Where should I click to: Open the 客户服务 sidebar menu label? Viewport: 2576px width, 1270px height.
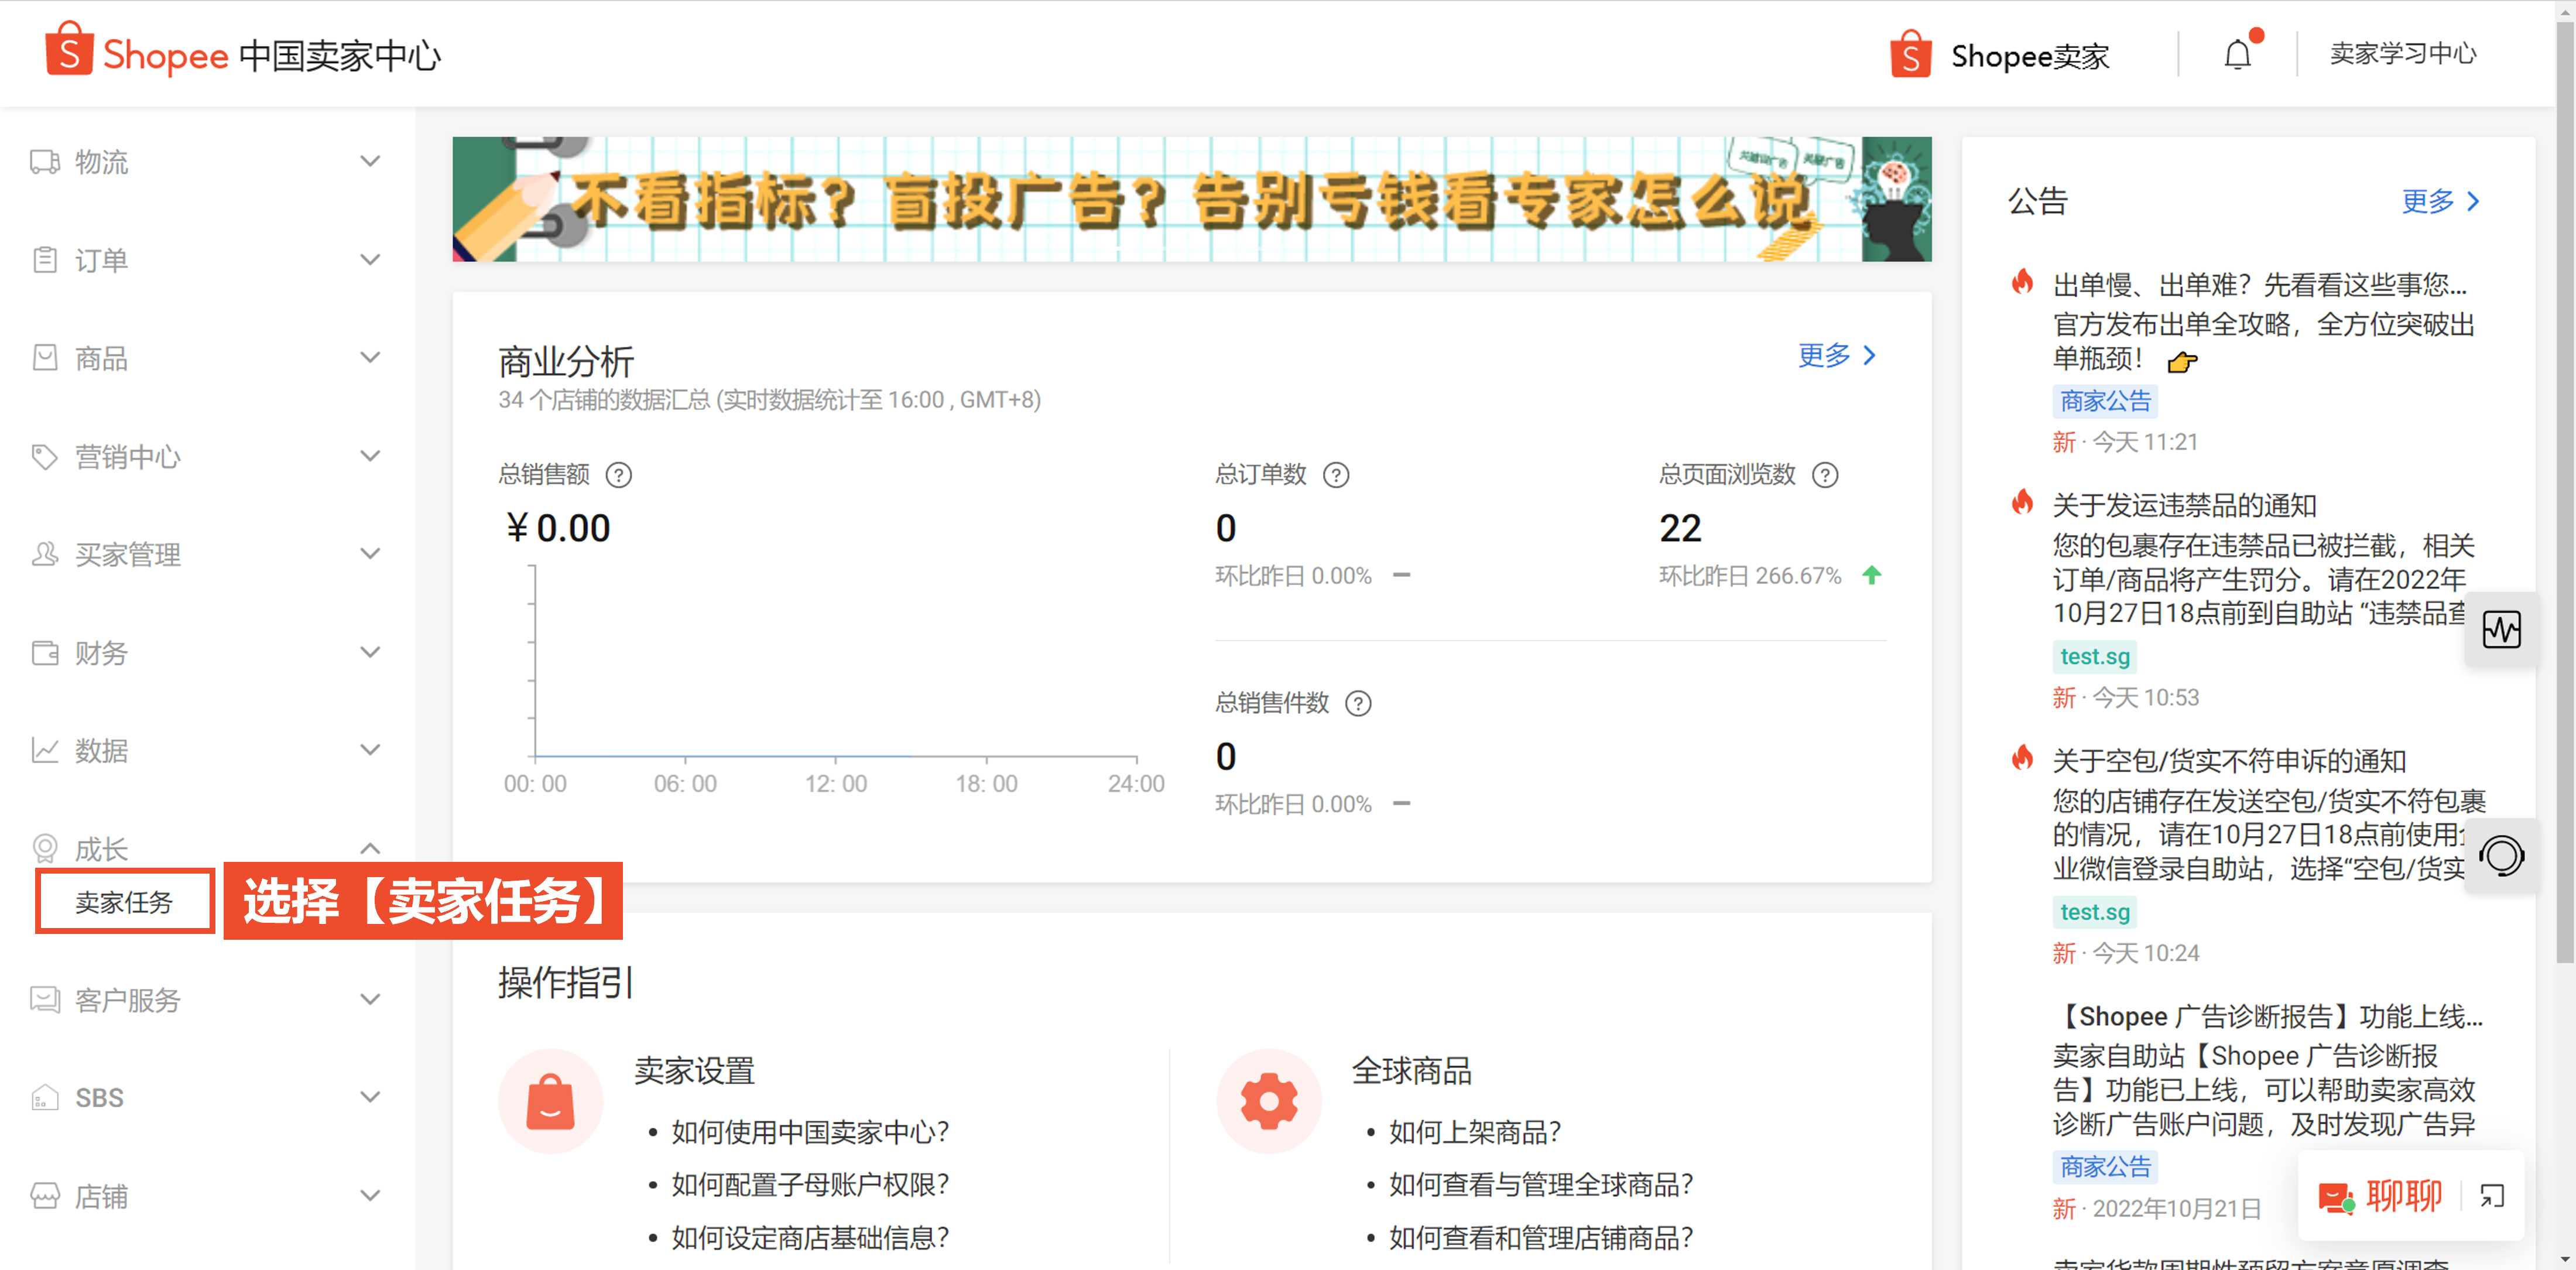coord(128,999)
